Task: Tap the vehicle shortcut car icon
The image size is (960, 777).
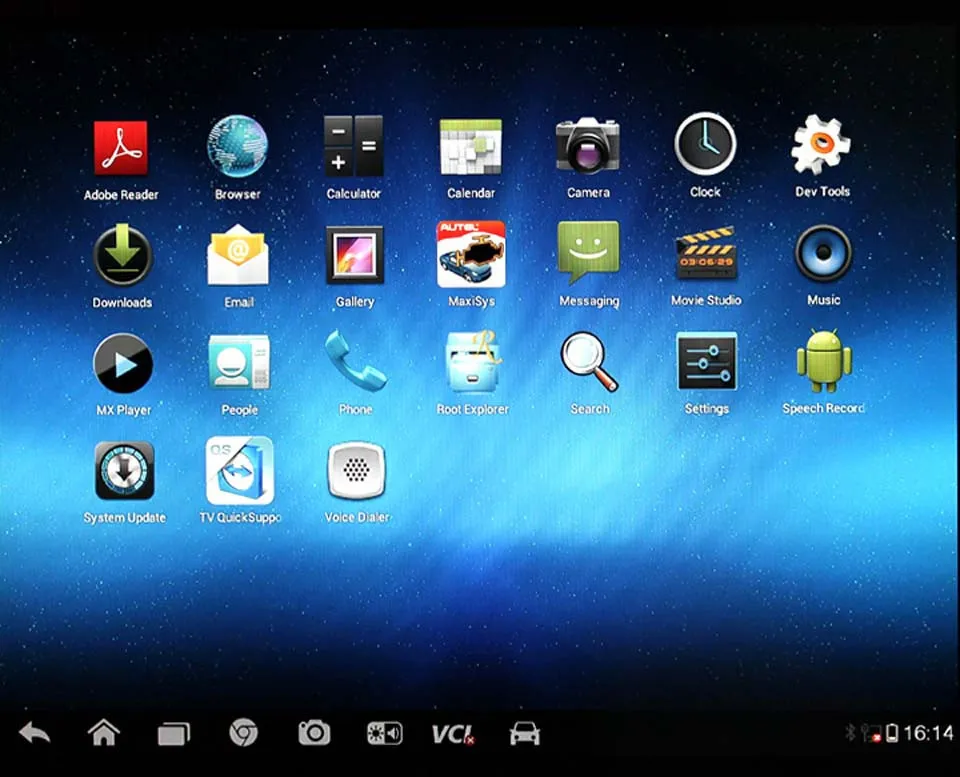Action: 525,733
